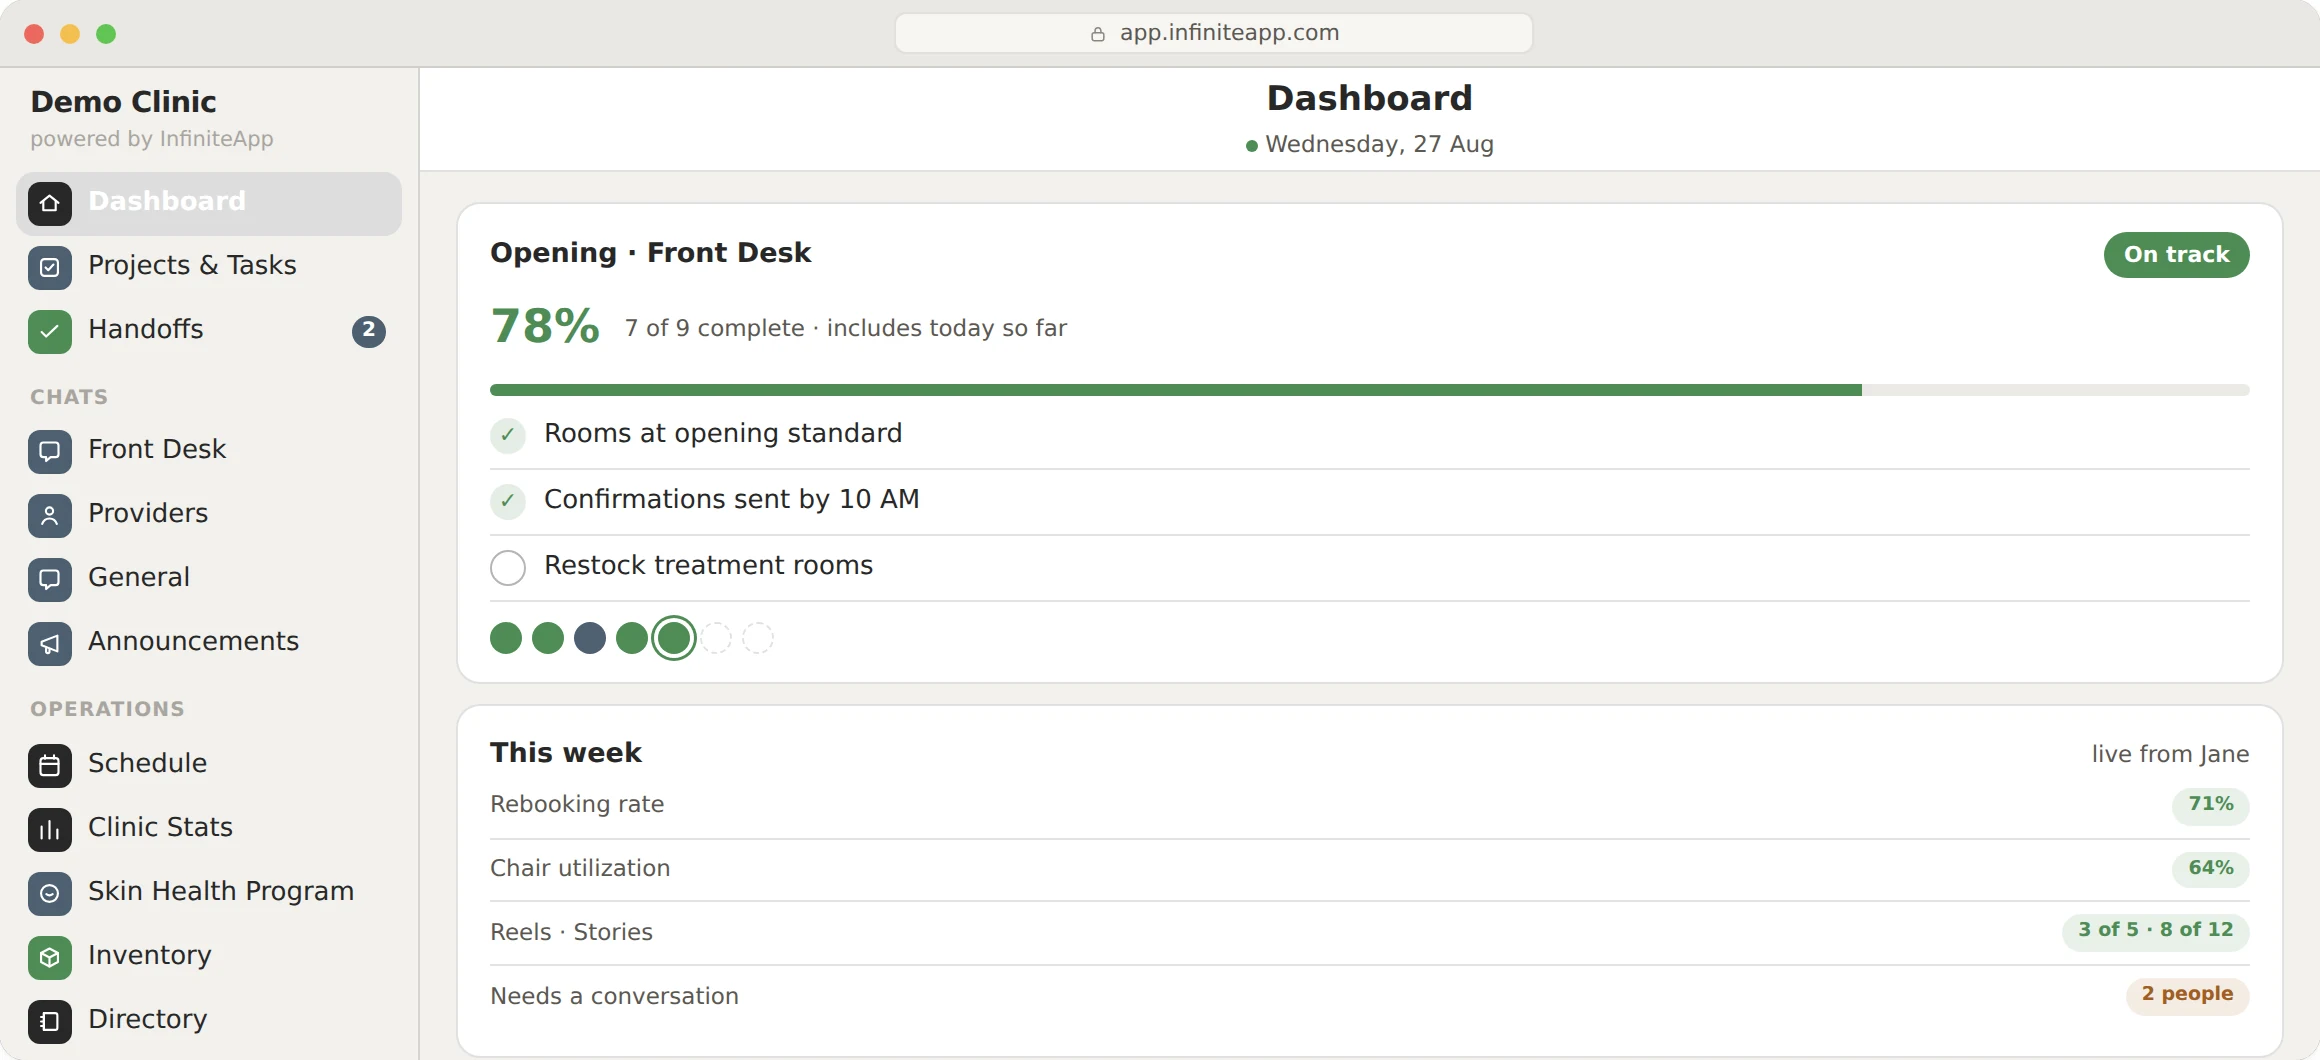Click the Opening · Front Desk heading

pyautogui.click(x=651, y=253)
